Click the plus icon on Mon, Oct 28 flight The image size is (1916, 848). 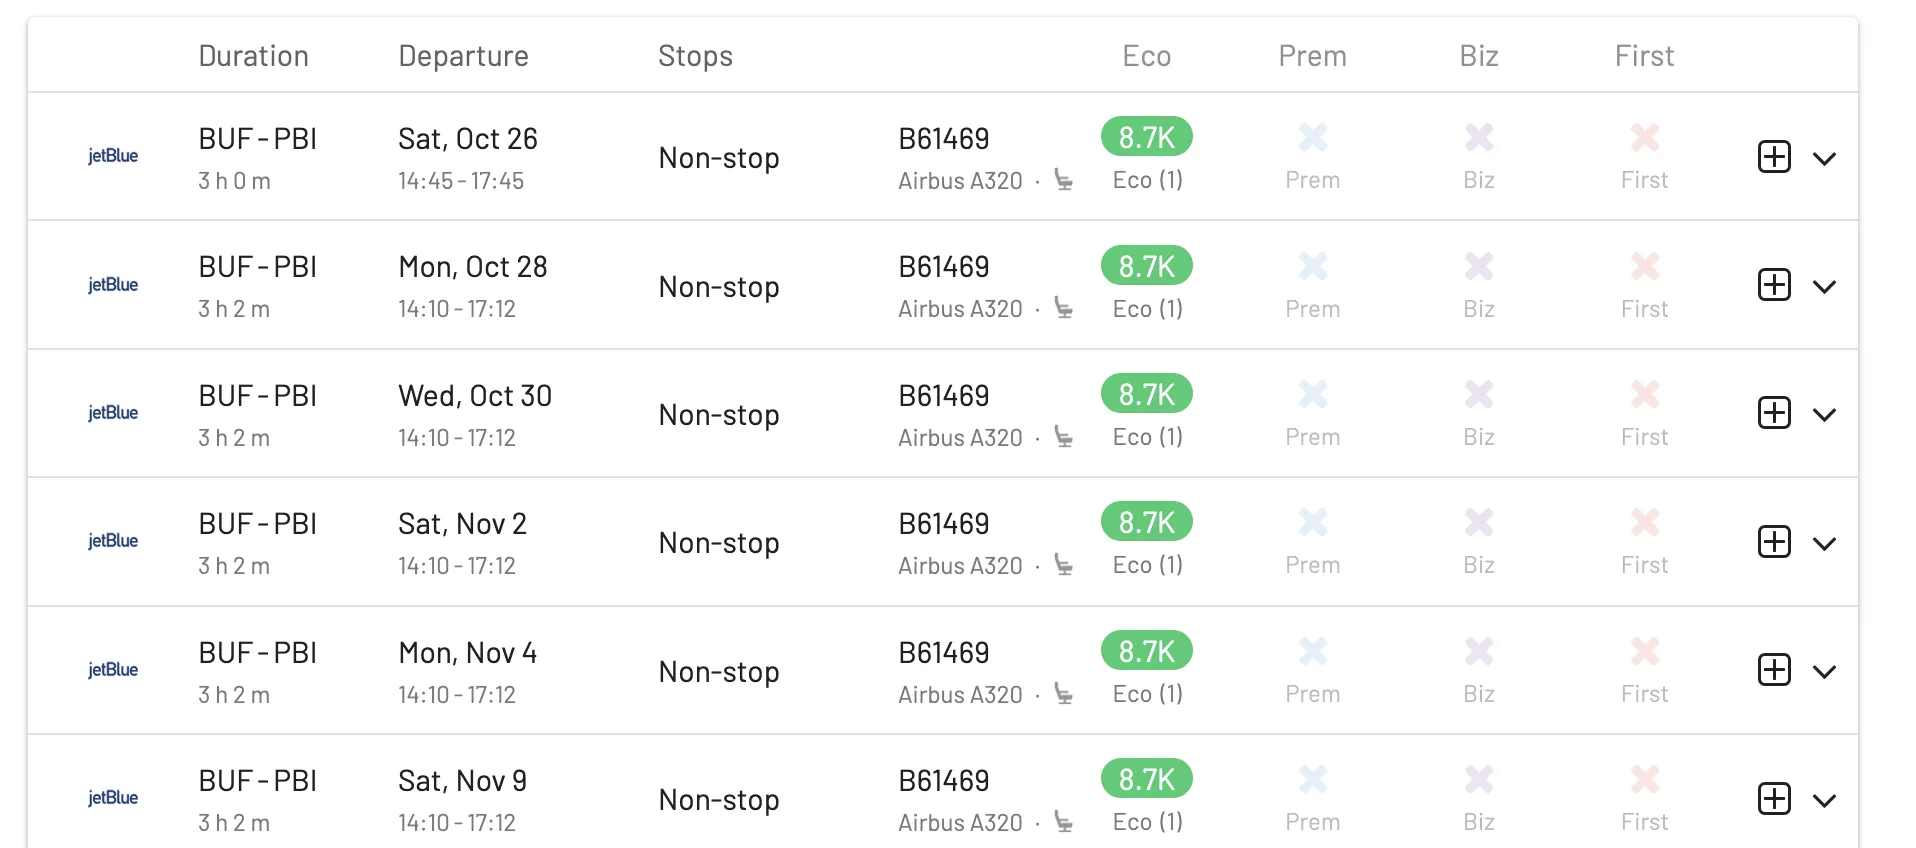coord(1774,285)
